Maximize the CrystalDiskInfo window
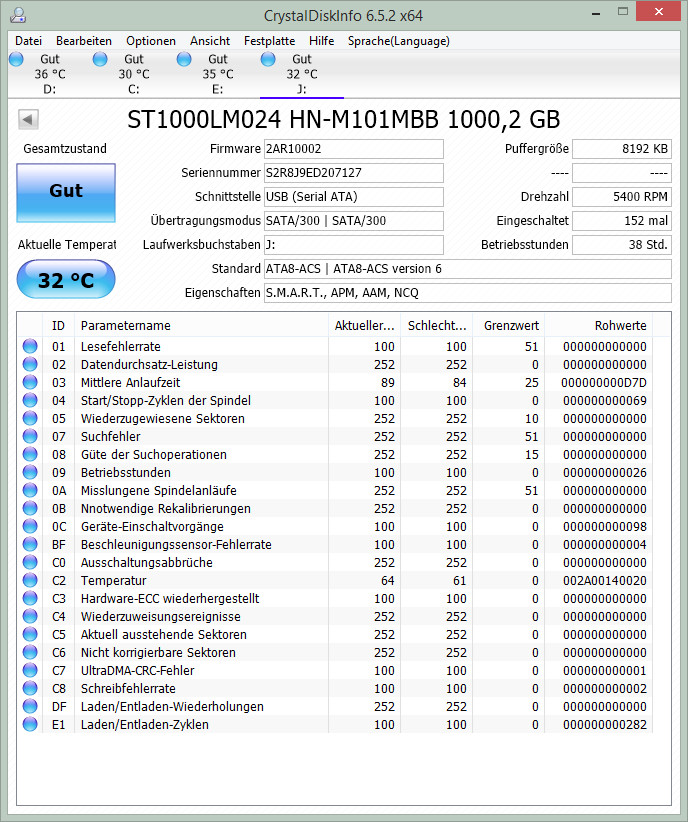688x822 pixels. click(623, 12)
